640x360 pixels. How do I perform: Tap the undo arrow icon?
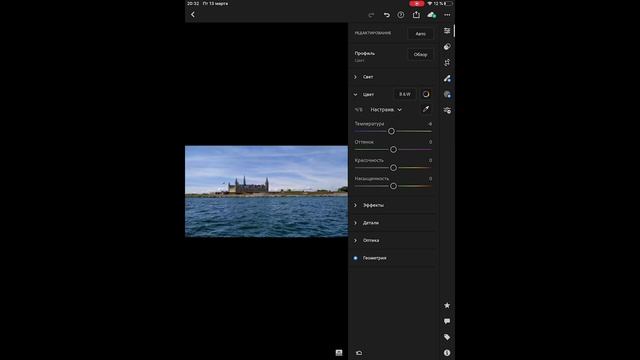click(x=386, y=15)
